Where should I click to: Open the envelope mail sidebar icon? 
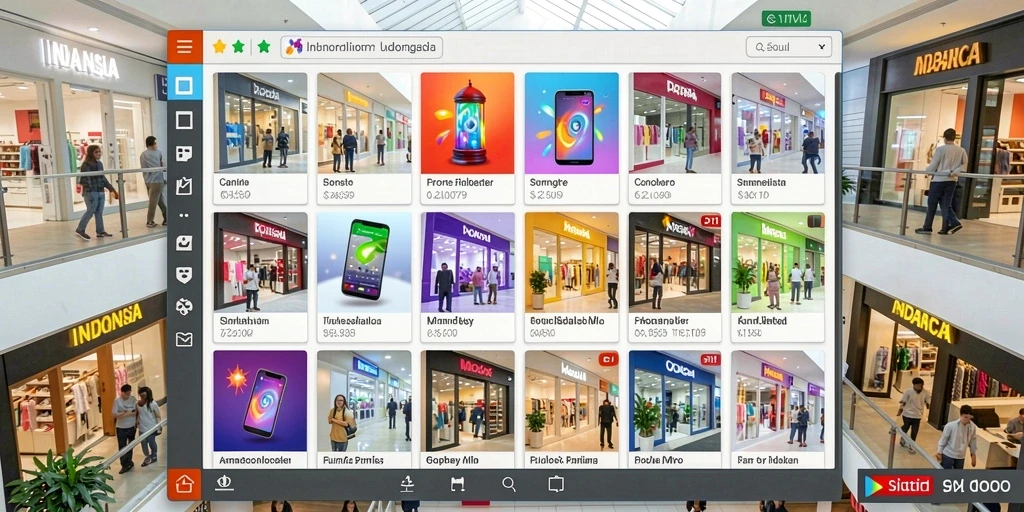[185, 339]
